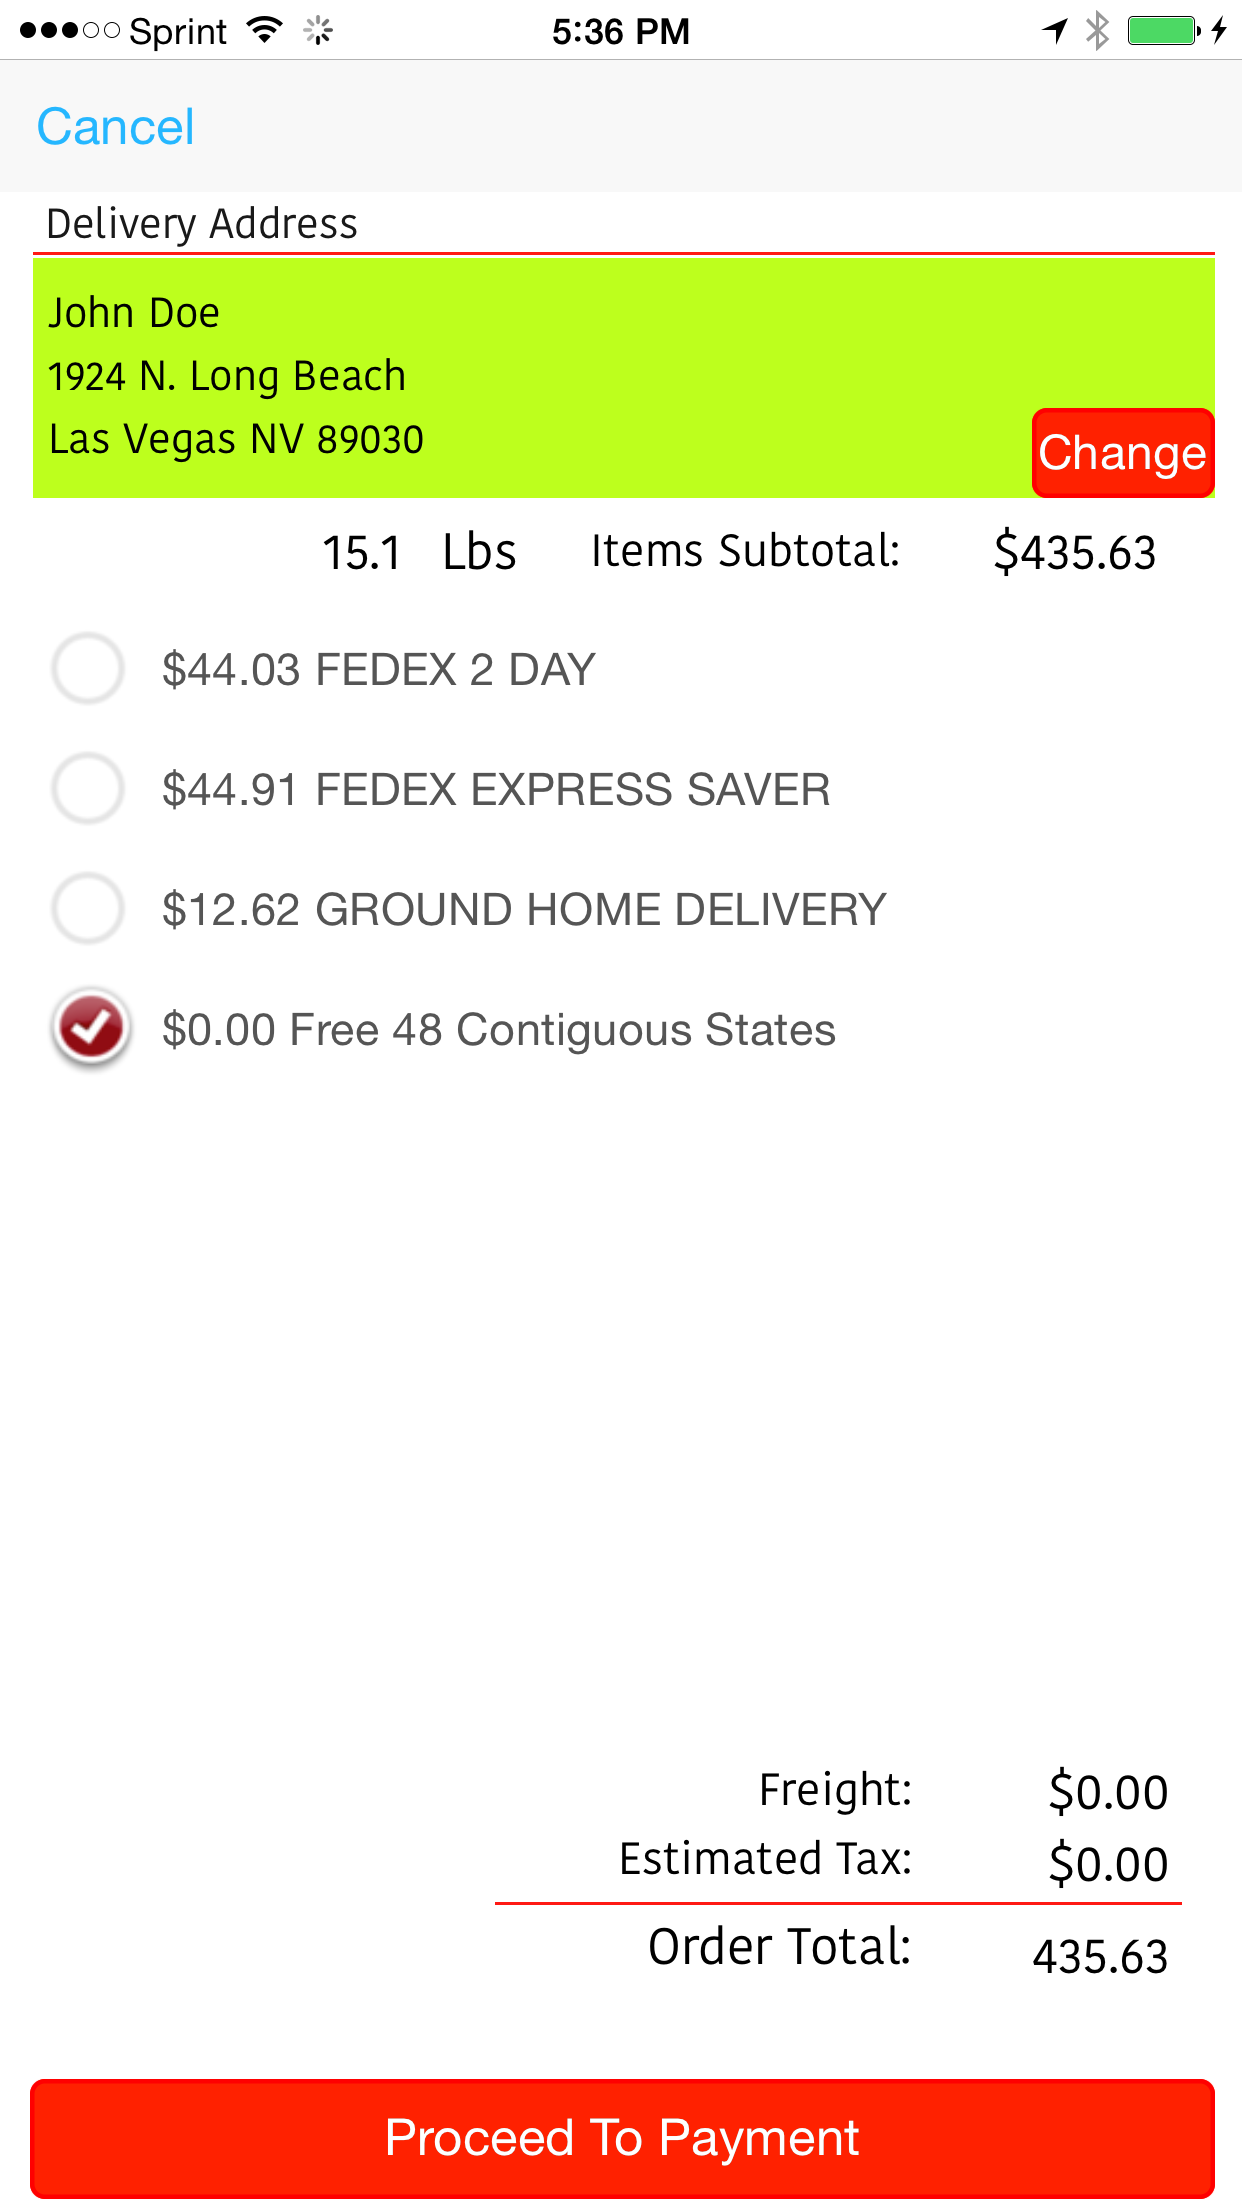Image resolution: width=1242 pixels, height=2208 pixels.
Task: Tap the battery icon in status bar
Action: [1164, 30]
